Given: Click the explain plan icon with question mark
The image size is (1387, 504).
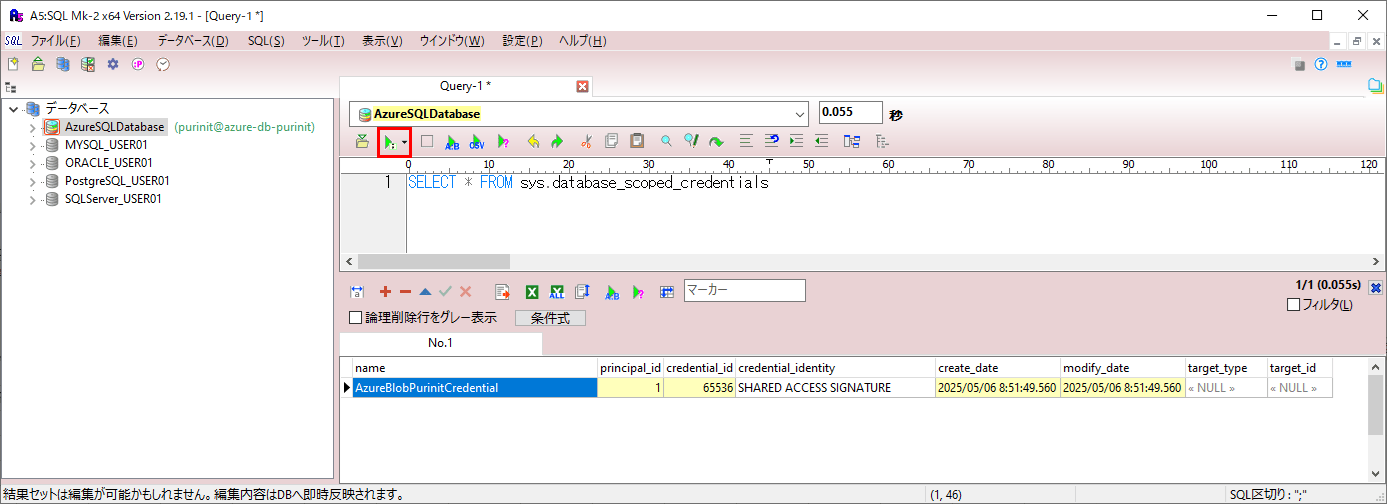Looking at the screenshot, I should [503, 142].
